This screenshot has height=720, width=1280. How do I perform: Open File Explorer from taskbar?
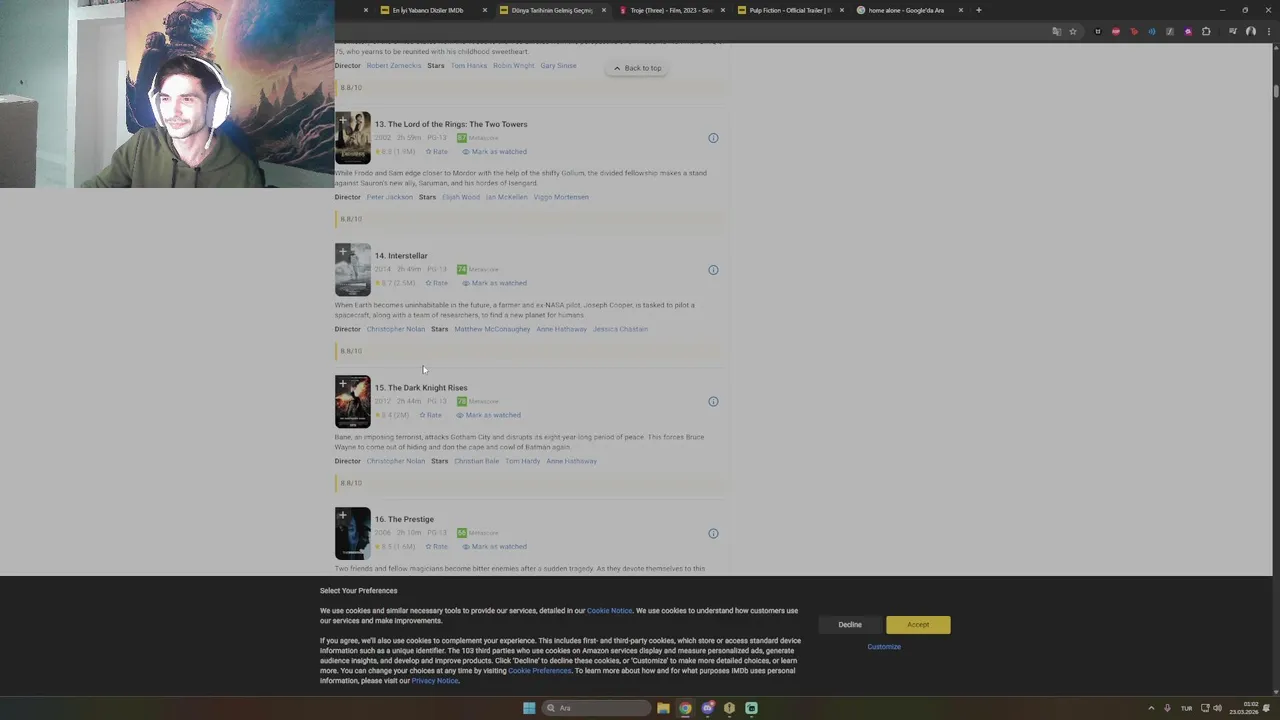pyautogui.click(x=663, y=708)
